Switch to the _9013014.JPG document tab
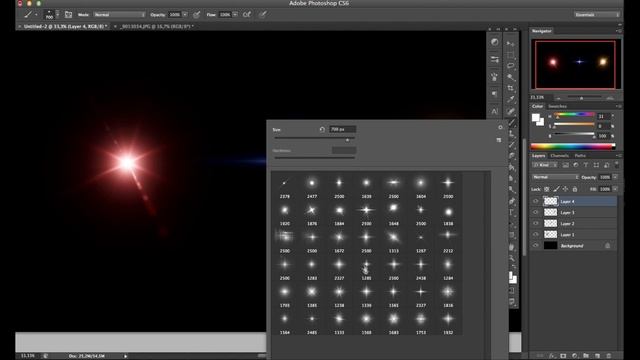 point(158,27)
